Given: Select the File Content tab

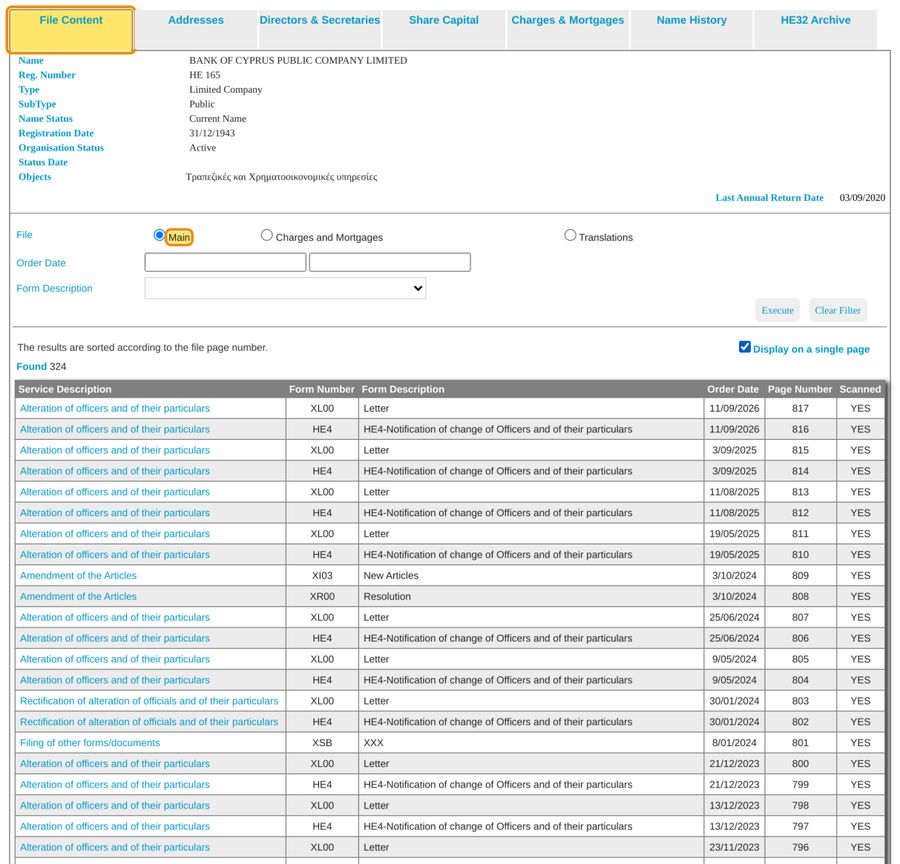Looking at the screenshot, I should pos(71,29).
